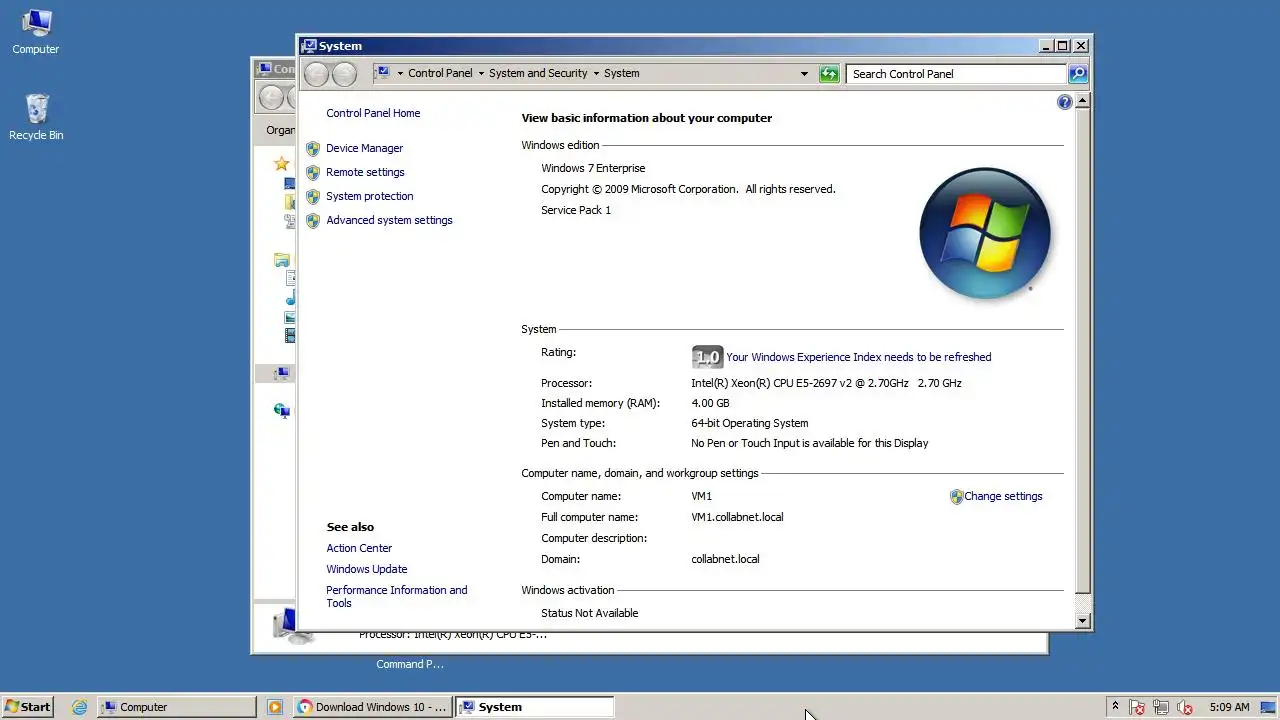Click the shield icon beside Device Manager
The image size is (1280, 720).
tap(313, 148)
